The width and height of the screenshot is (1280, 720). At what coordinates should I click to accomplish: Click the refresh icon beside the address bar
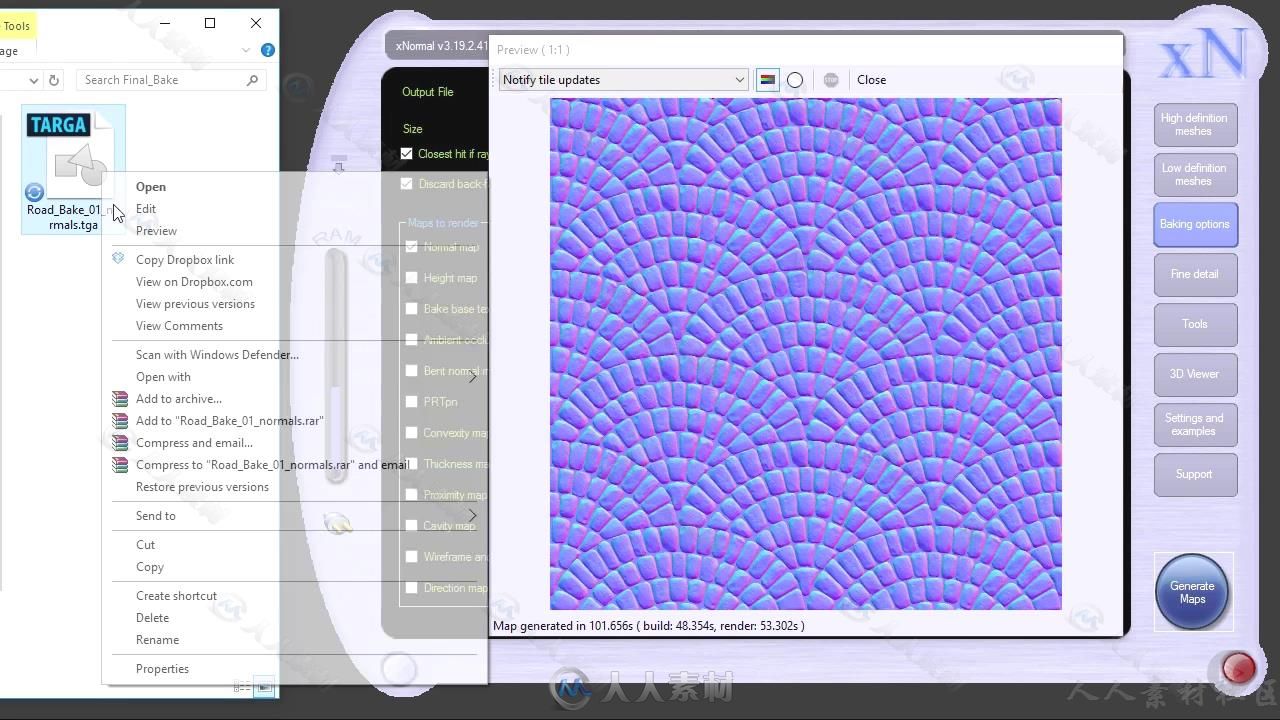(54, 80)
